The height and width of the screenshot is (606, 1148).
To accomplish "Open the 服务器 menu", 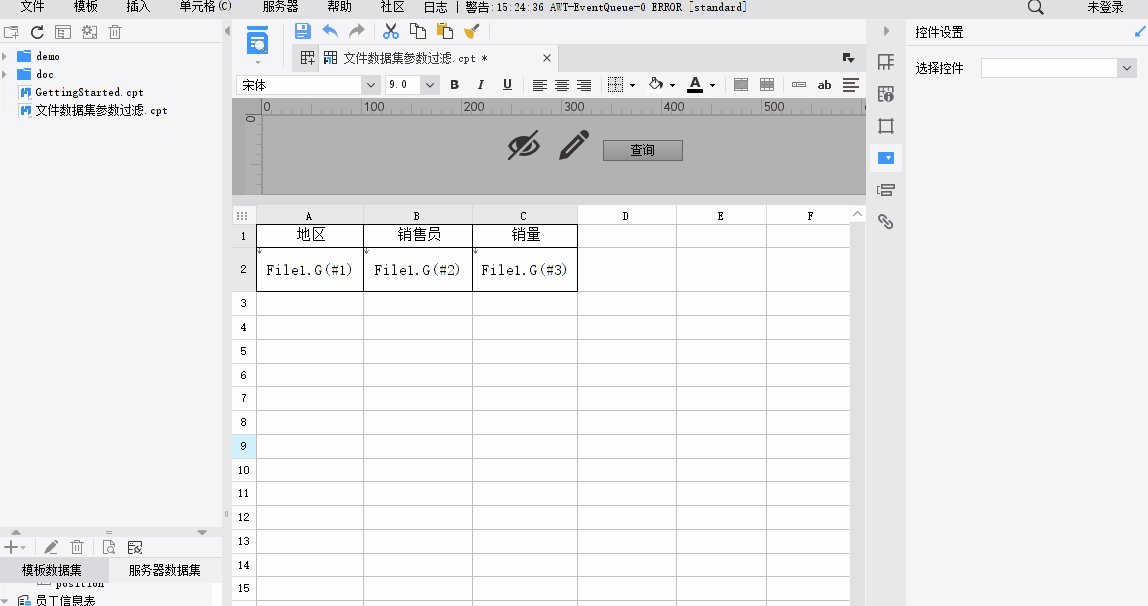I will click(x=280, y=7).
